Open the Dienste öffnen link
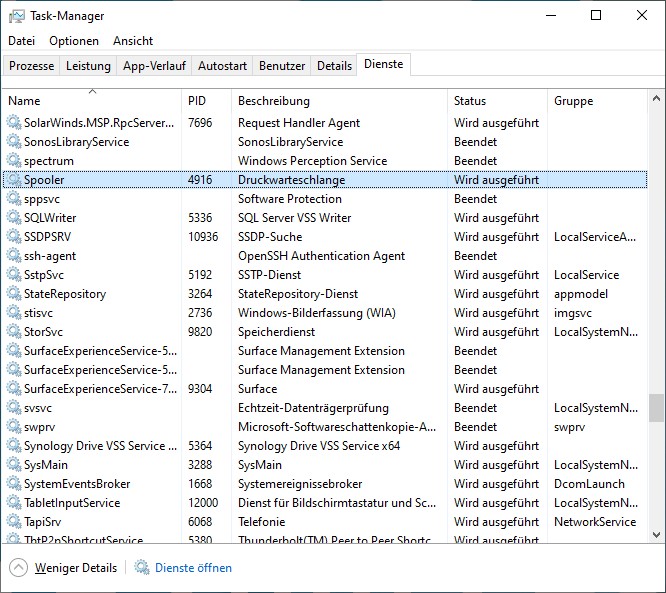Image resolution: width=666 pixels, height=593 pixels. click(193, 568)
